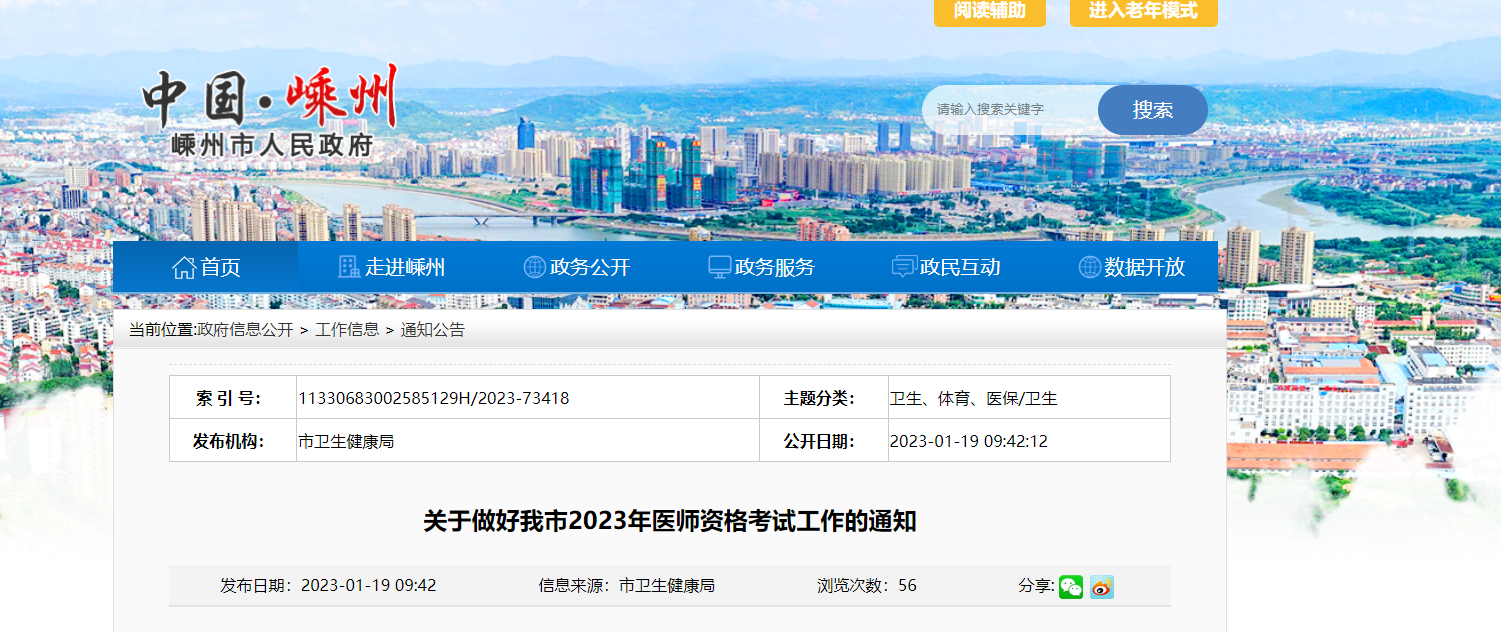Screen dimensions: 1501x632
Task: Click the 中国·嵊州 government logo
Action: click(270, 112)
